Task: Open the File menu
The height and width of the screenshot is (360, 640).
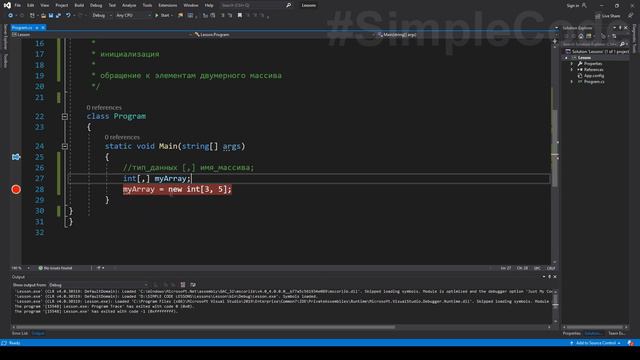Action: (x=18, y=5)
